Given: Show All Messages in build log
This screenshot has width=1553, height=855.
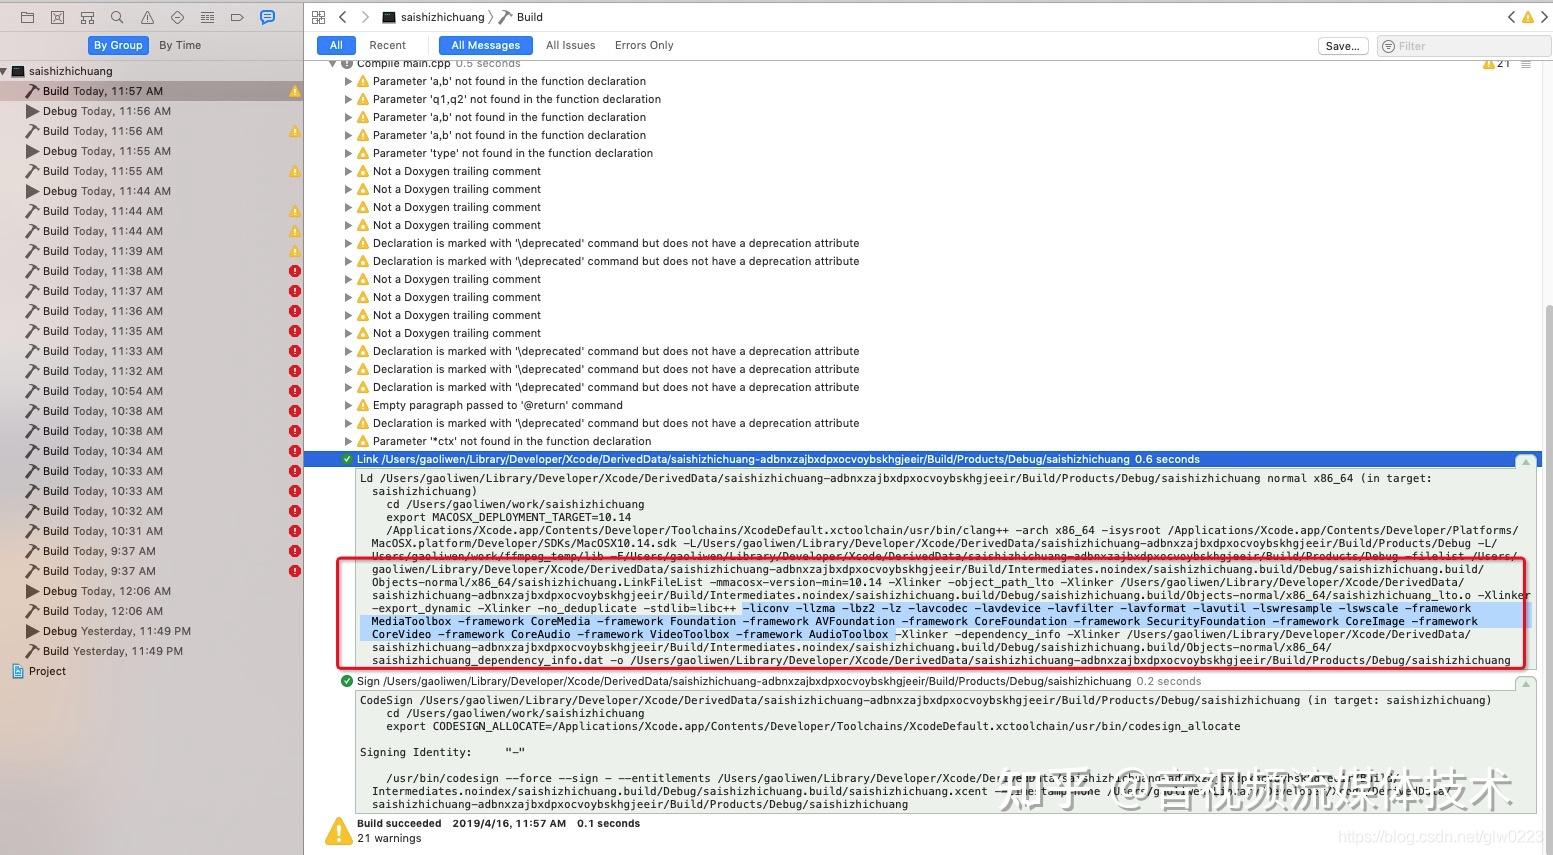Looking at the screenshot, I should tap(485, 45).
